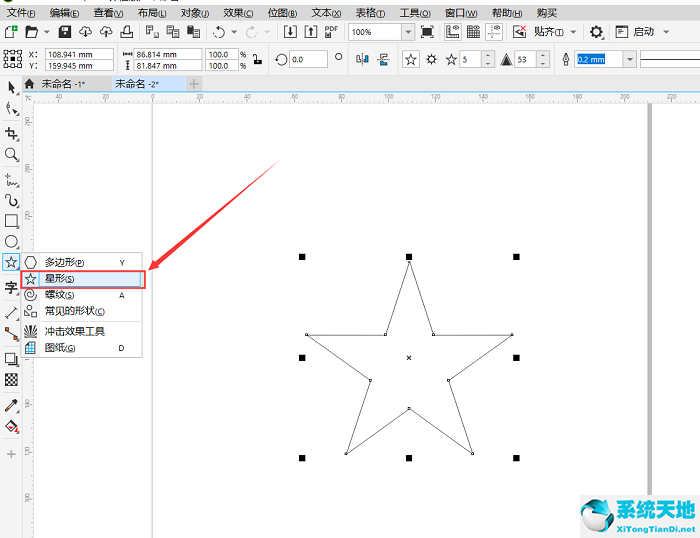Screen dimensions: 700x538
Task: Select the Text tool (字)
Action: (11, 288)
